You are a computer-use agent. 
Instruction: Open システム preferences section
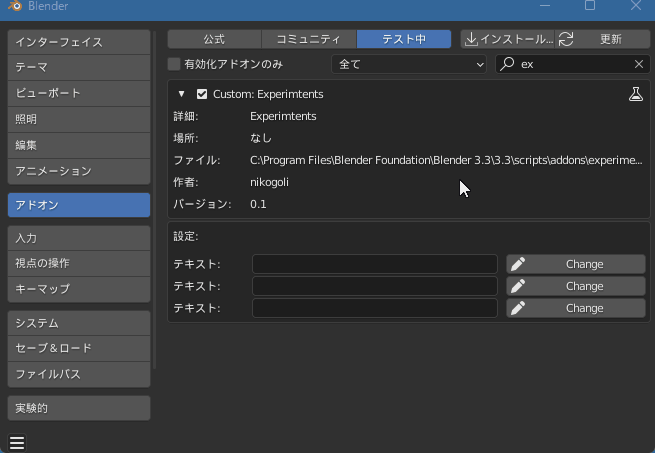pyautogui.click(x=79, y=323)
